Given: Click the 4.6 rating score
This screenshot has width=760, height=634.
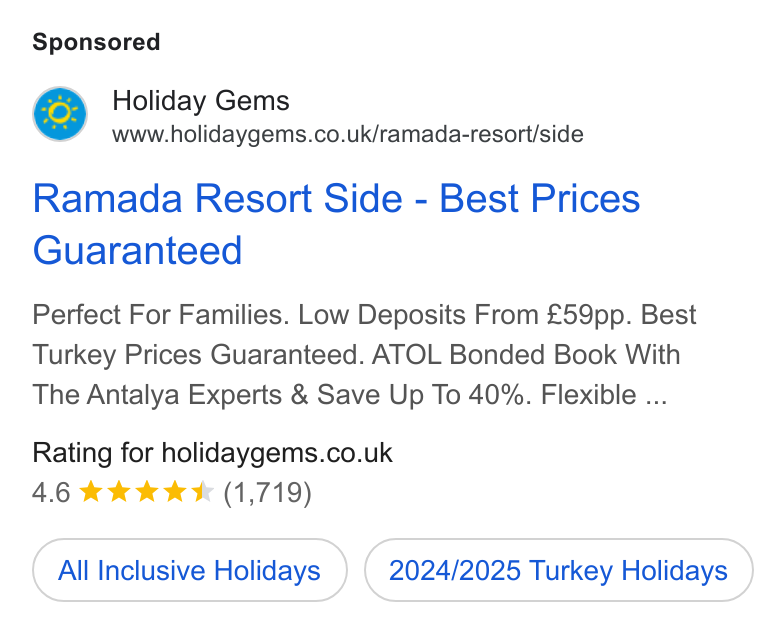Looking at the screenshot, I should pyautogui.click(x=51, y=492).
